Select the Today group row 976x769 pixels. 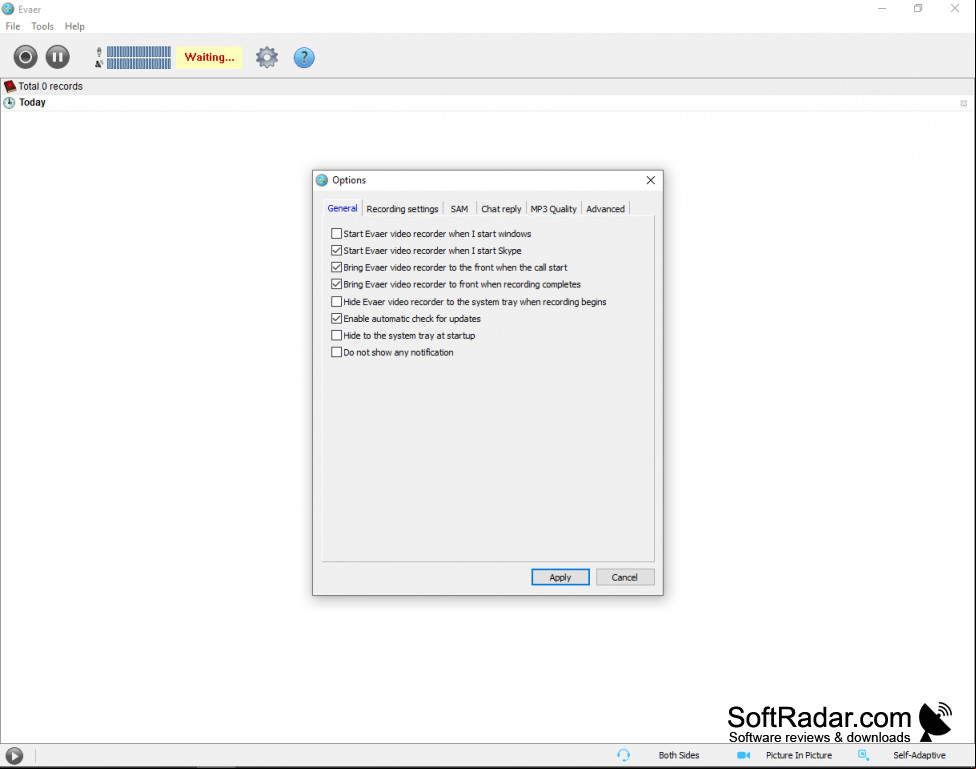[x=487, y=103]
